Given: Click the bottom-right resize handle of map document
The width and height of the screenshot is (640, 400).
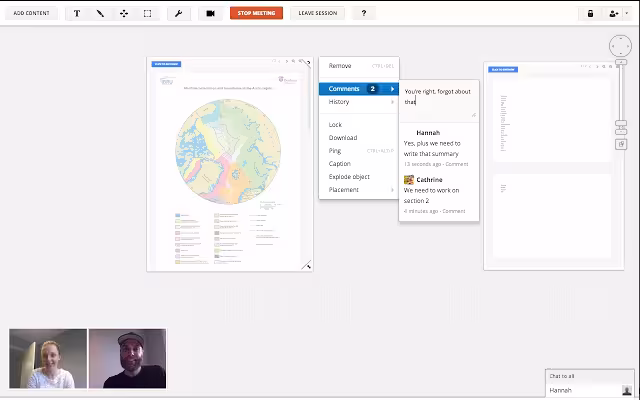Looking at the screenshot, I should (x=307, y=265).
